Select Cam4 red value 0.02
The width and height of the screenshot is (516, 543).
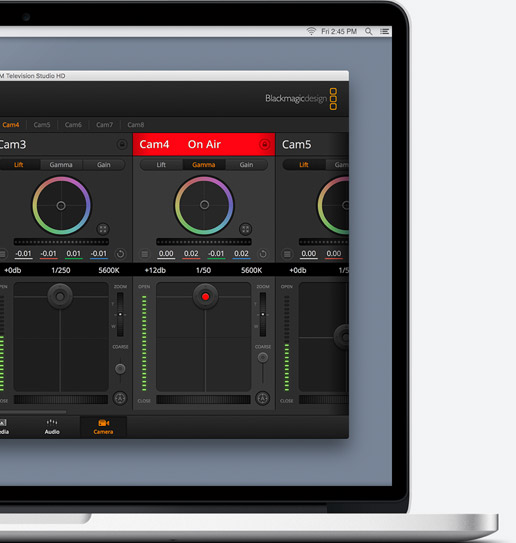click(191, 254)
